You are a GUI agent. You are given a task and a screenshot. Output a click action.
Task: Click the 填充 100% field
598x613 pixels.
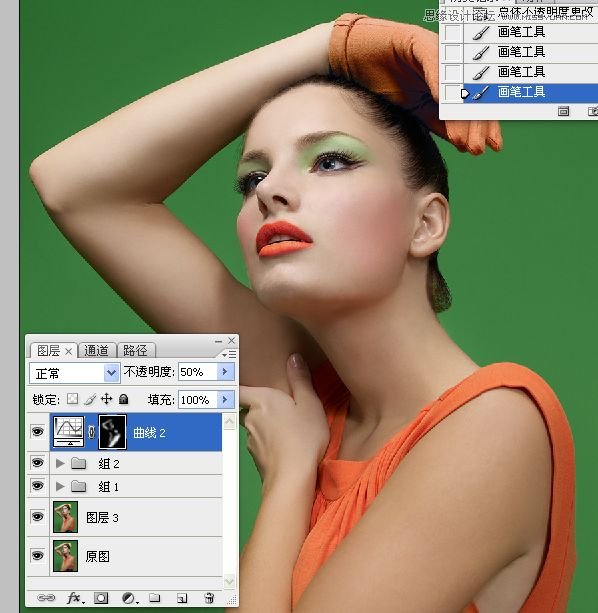coord(198,400)
